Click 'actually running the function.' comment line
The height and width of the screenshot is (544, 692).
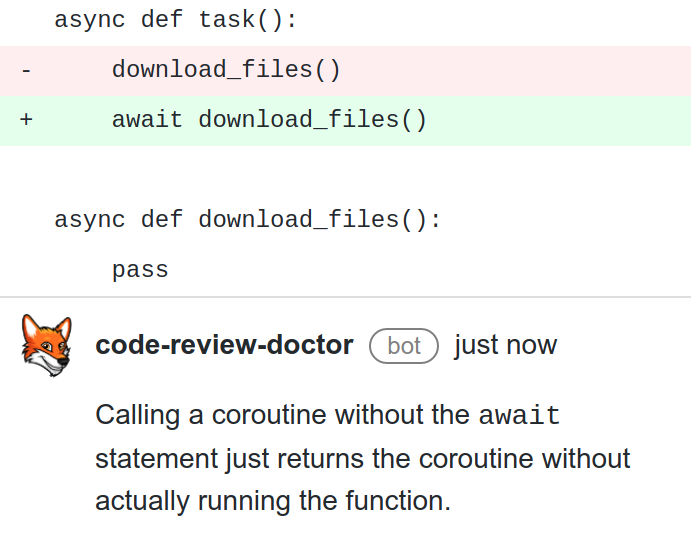(x=273, y=501)
